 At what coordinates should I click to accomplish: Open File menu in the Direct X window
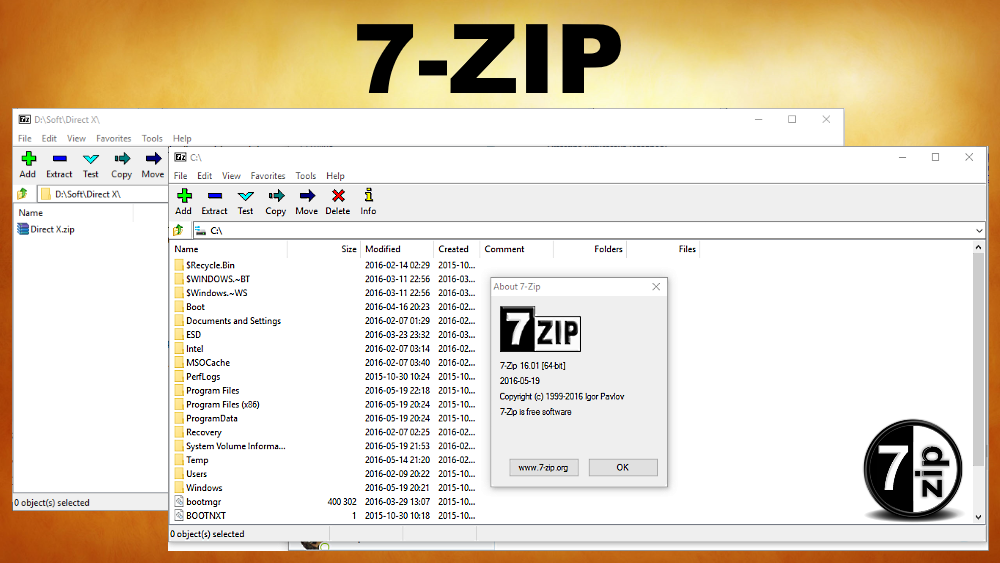[x=25, y=138]
